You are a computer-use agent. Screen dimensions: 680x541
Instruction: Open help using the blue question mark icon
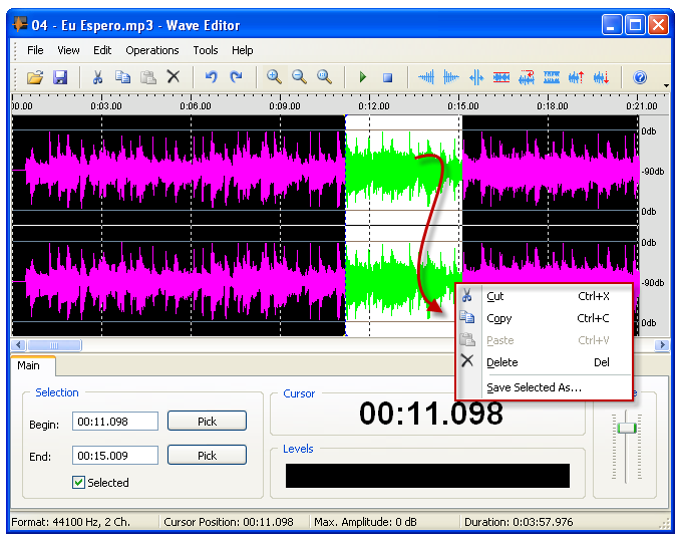tap(641, 77)
